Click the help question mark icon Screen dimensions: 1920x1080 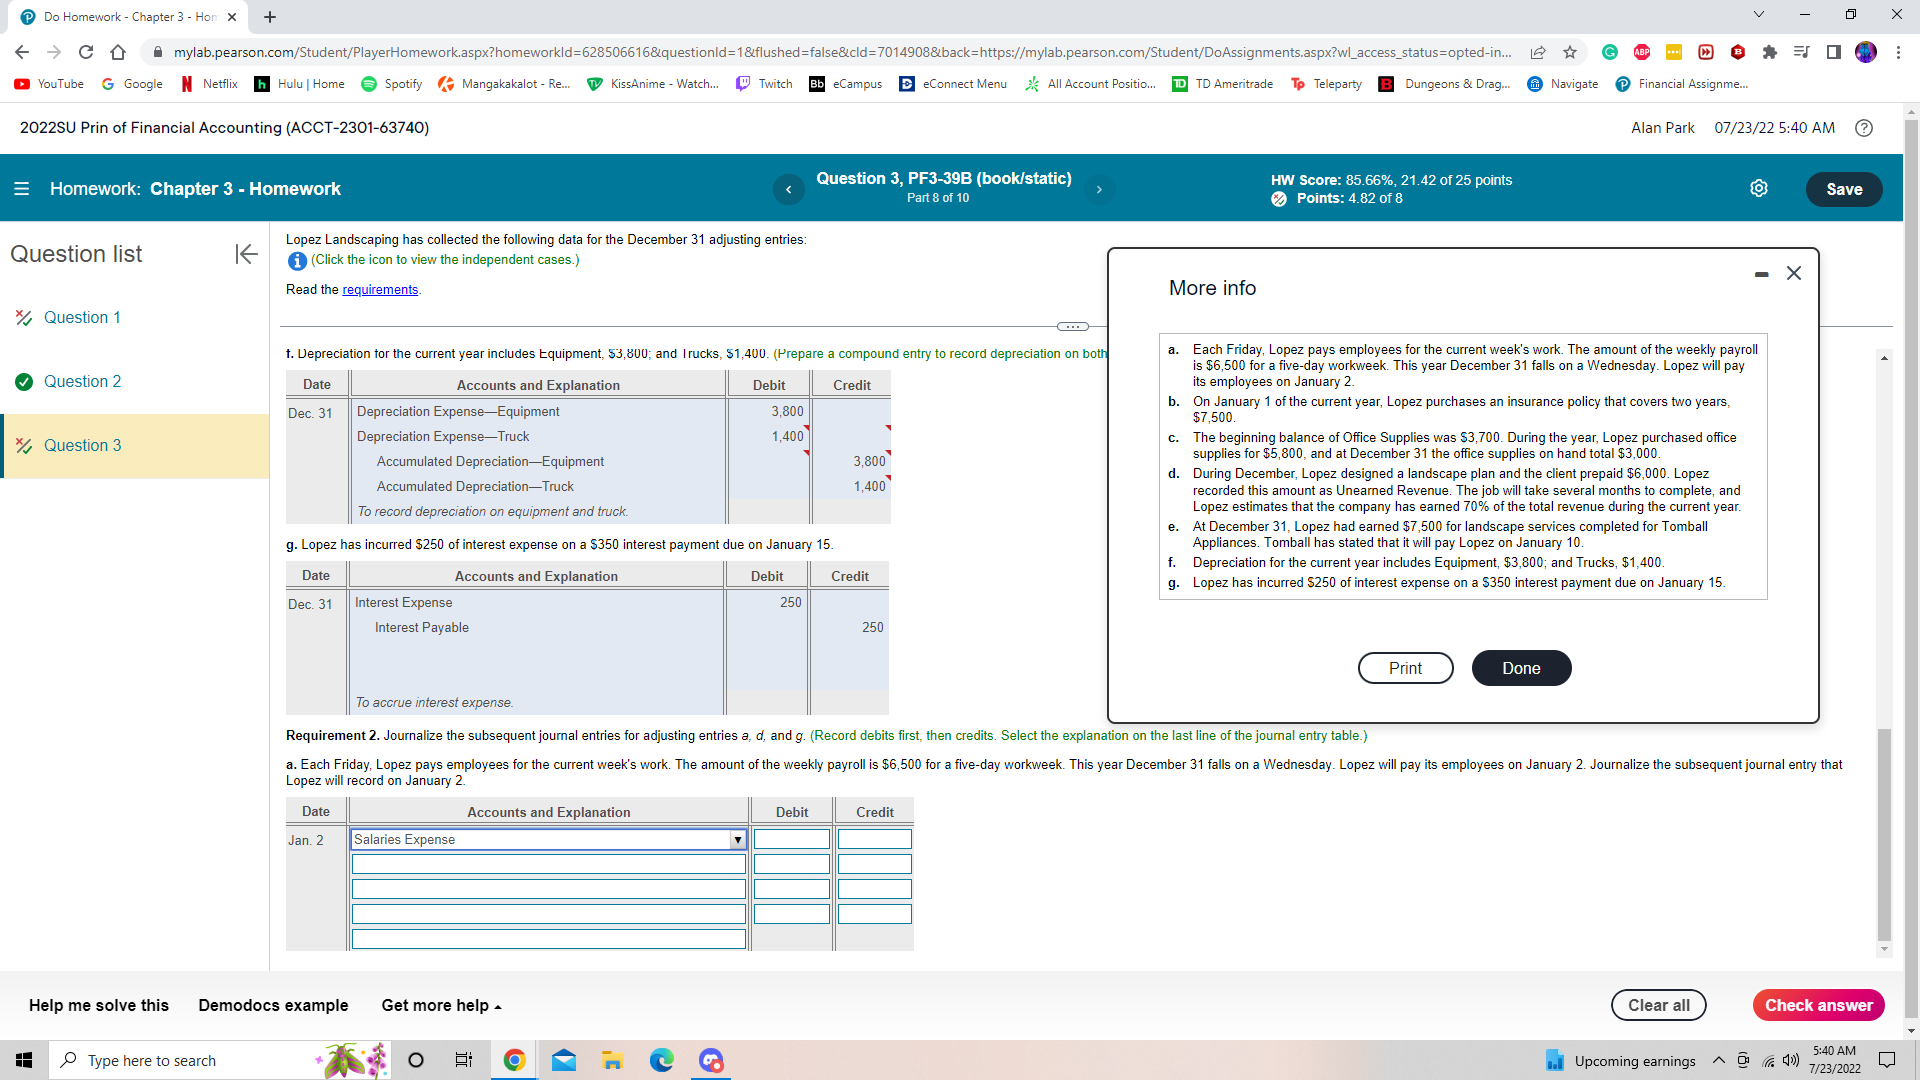tap(1864, 128)
